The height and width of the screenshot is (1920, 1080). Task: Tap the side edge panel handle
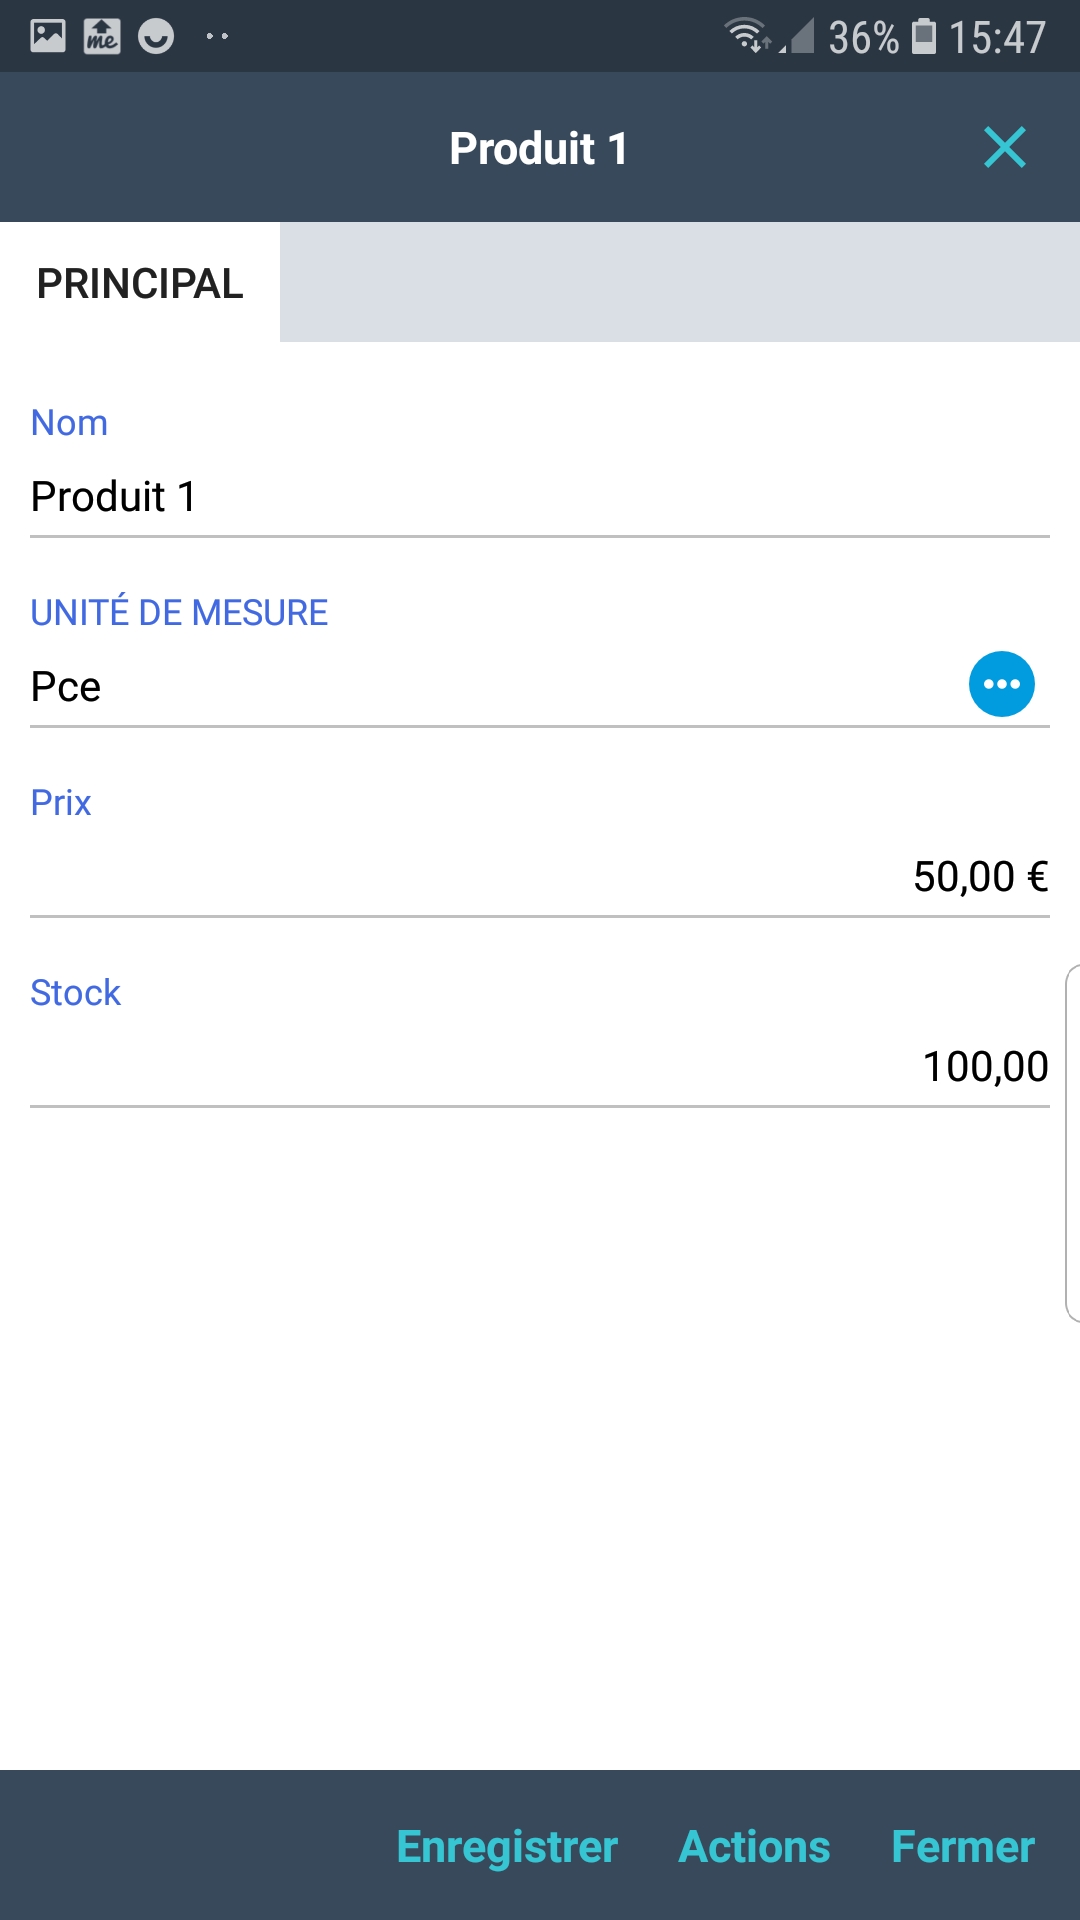(x=1072, y=1143)
